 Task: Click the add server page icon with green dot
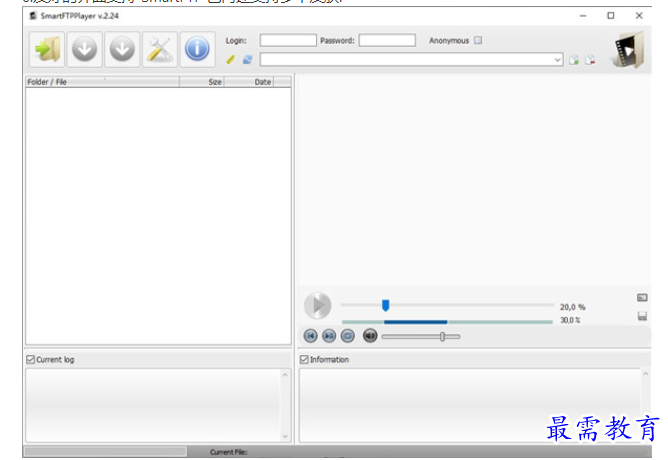click(574, 60)
